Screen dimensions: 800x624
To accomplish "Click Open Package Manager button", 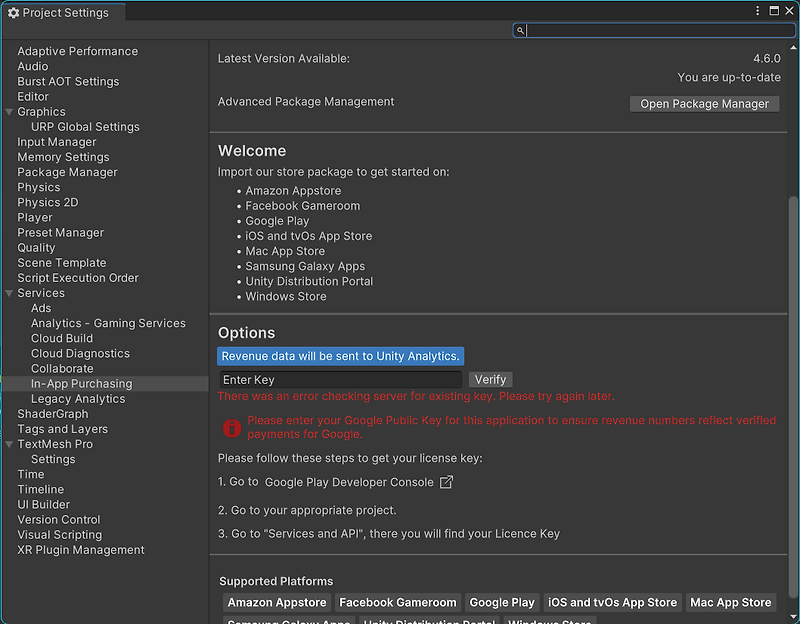I will 704,104.
